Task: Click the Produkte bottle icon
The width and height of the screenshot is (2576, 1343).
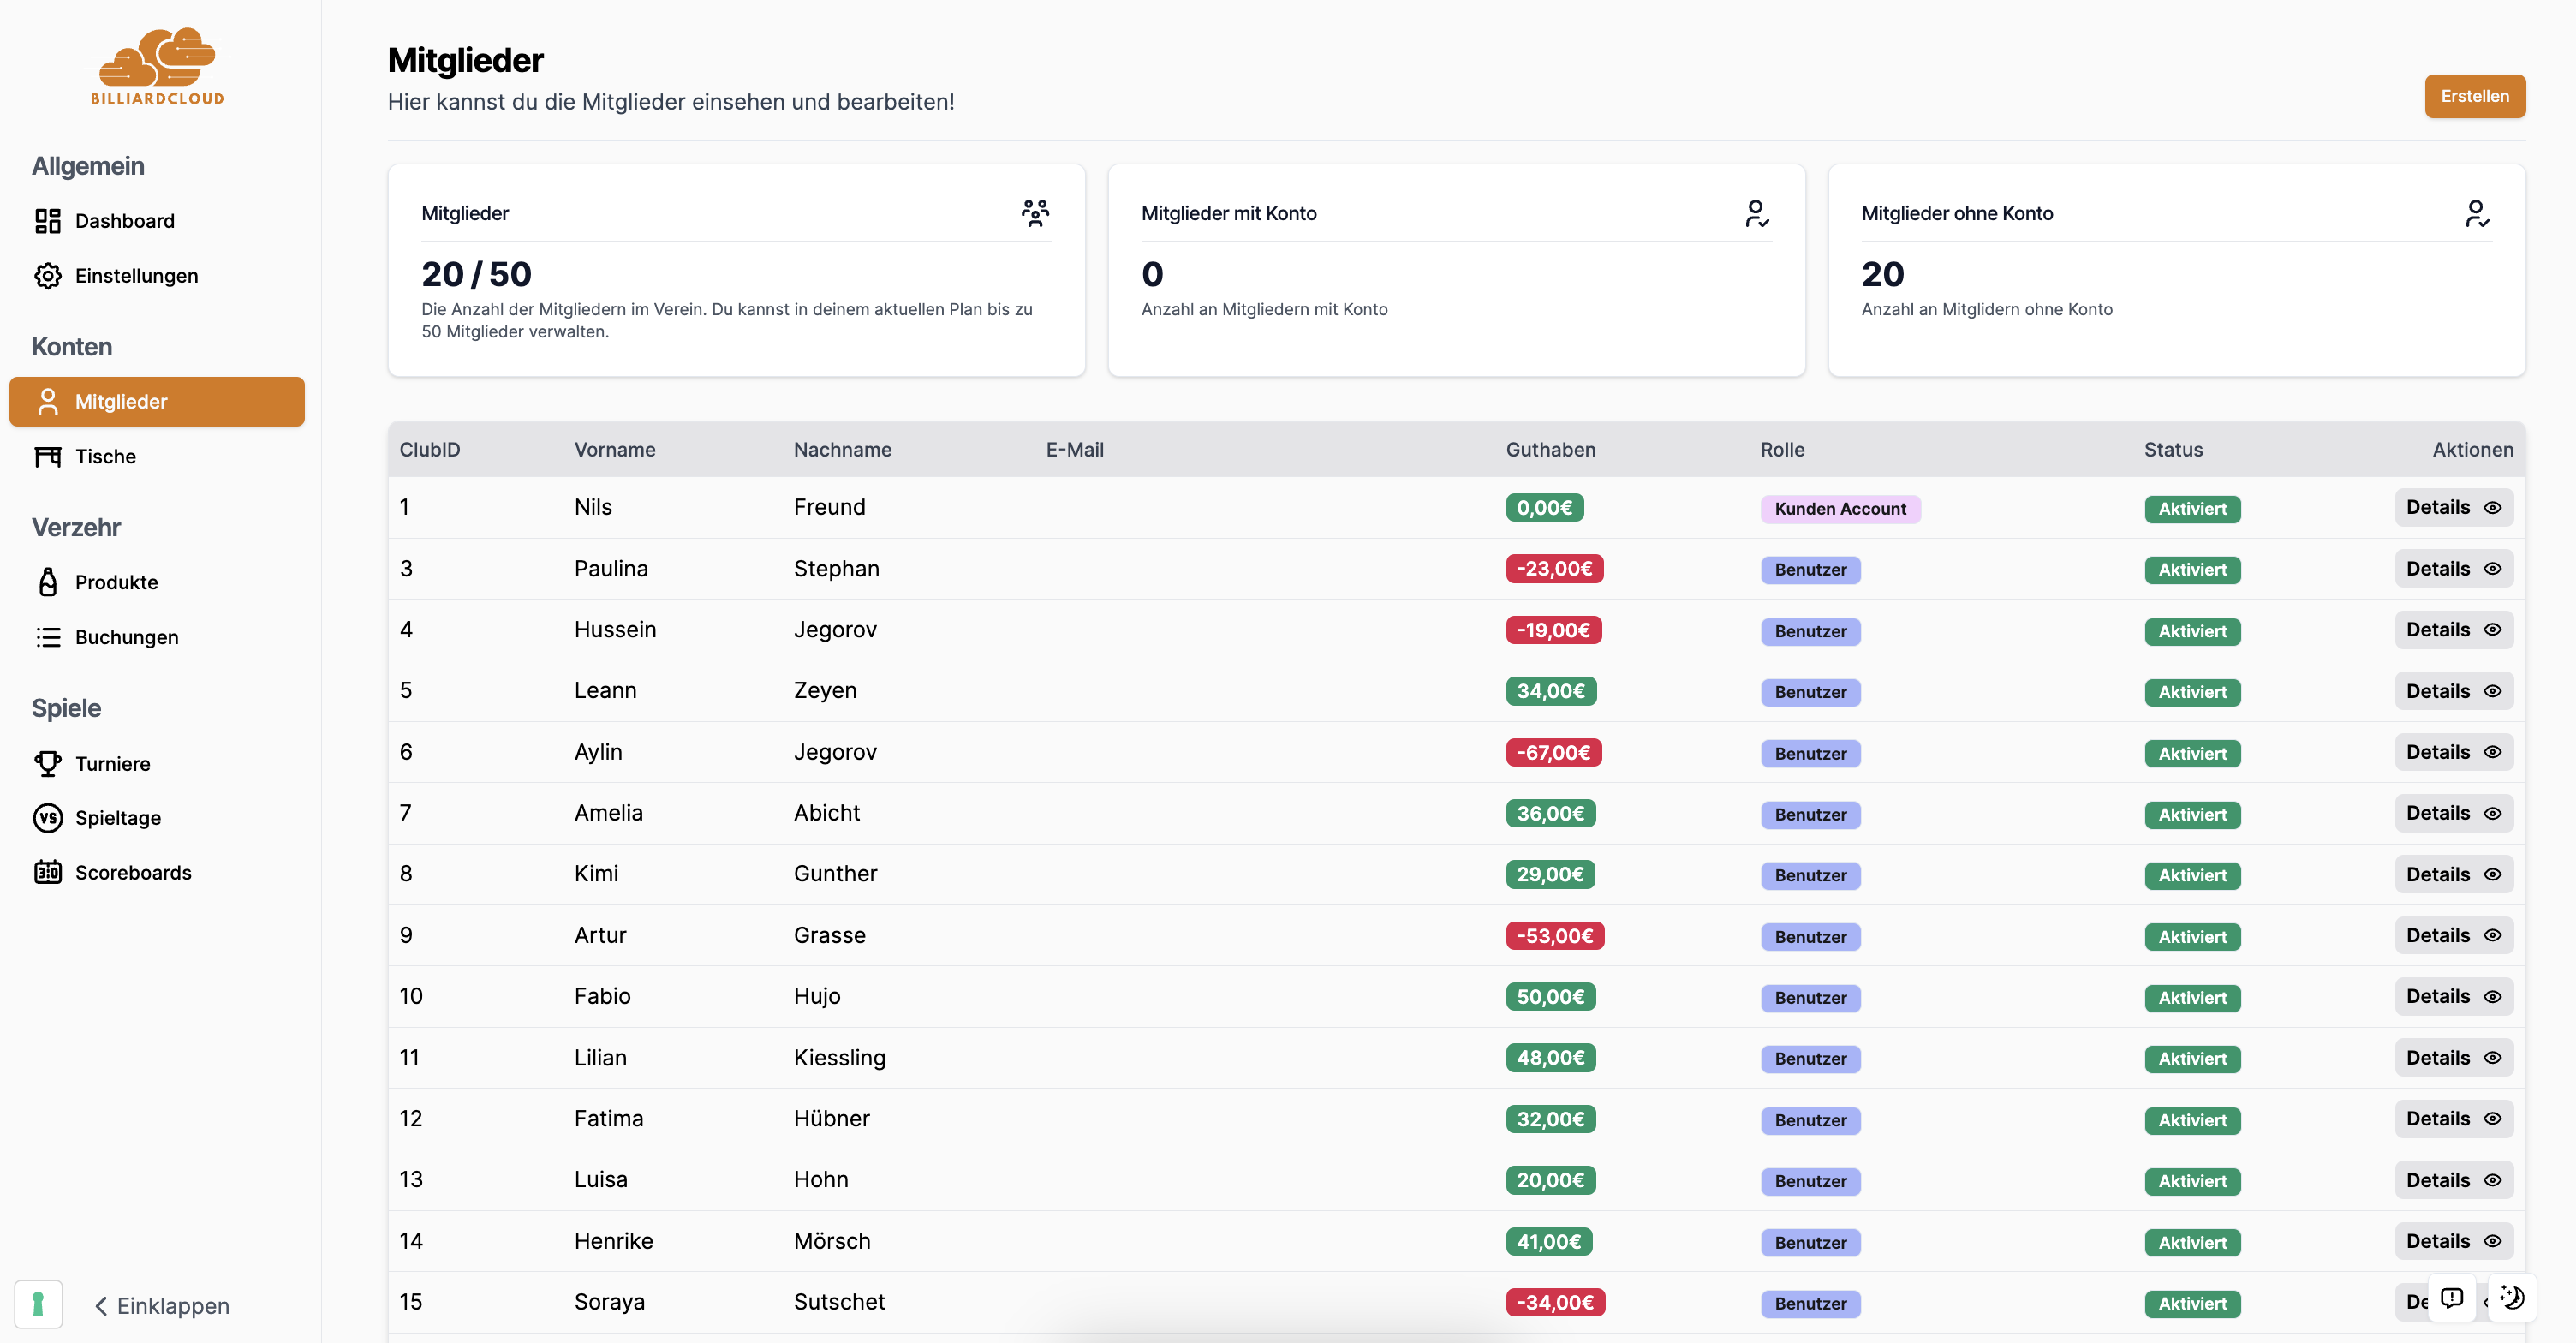Action: (47, 582)
